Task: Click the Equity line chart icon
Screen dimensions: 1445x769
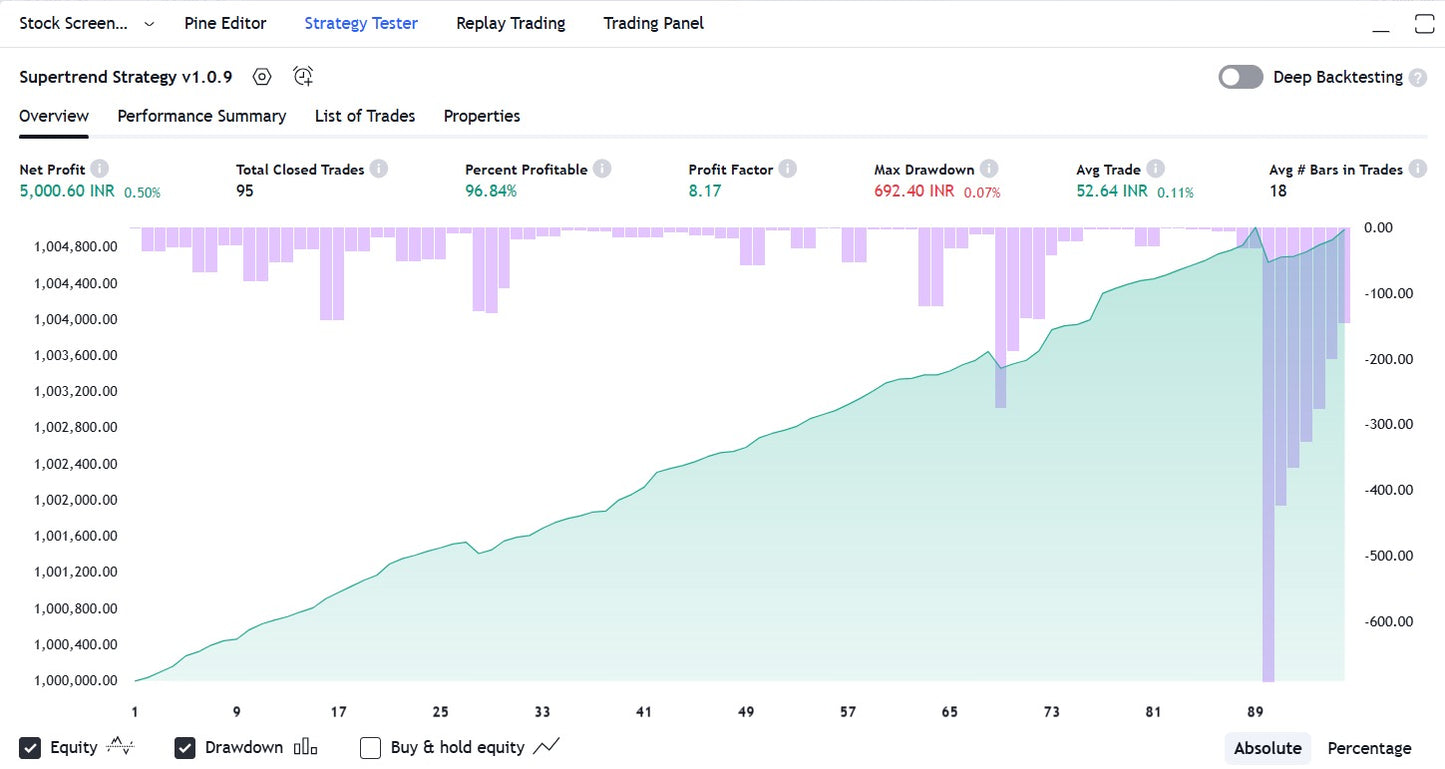Action: pyautogui.click(x=120, y=746)
